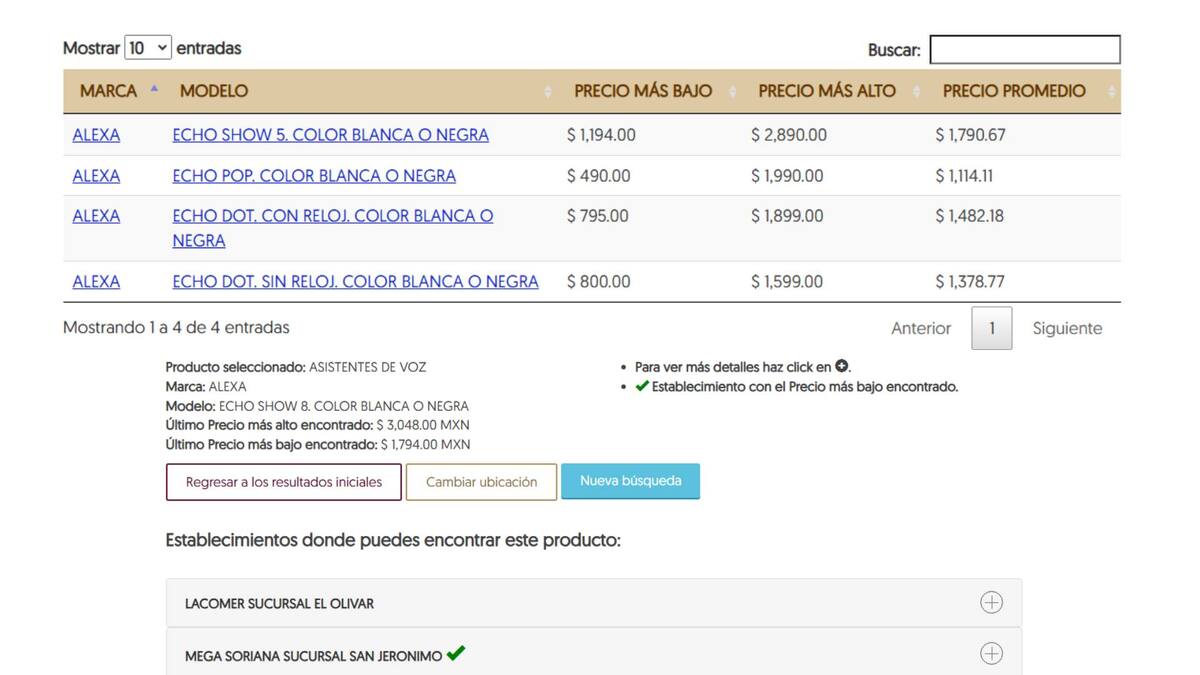The image size is (1200, 675).
Task: Click ALEXA brand link in first row
Action: [96, 135]
